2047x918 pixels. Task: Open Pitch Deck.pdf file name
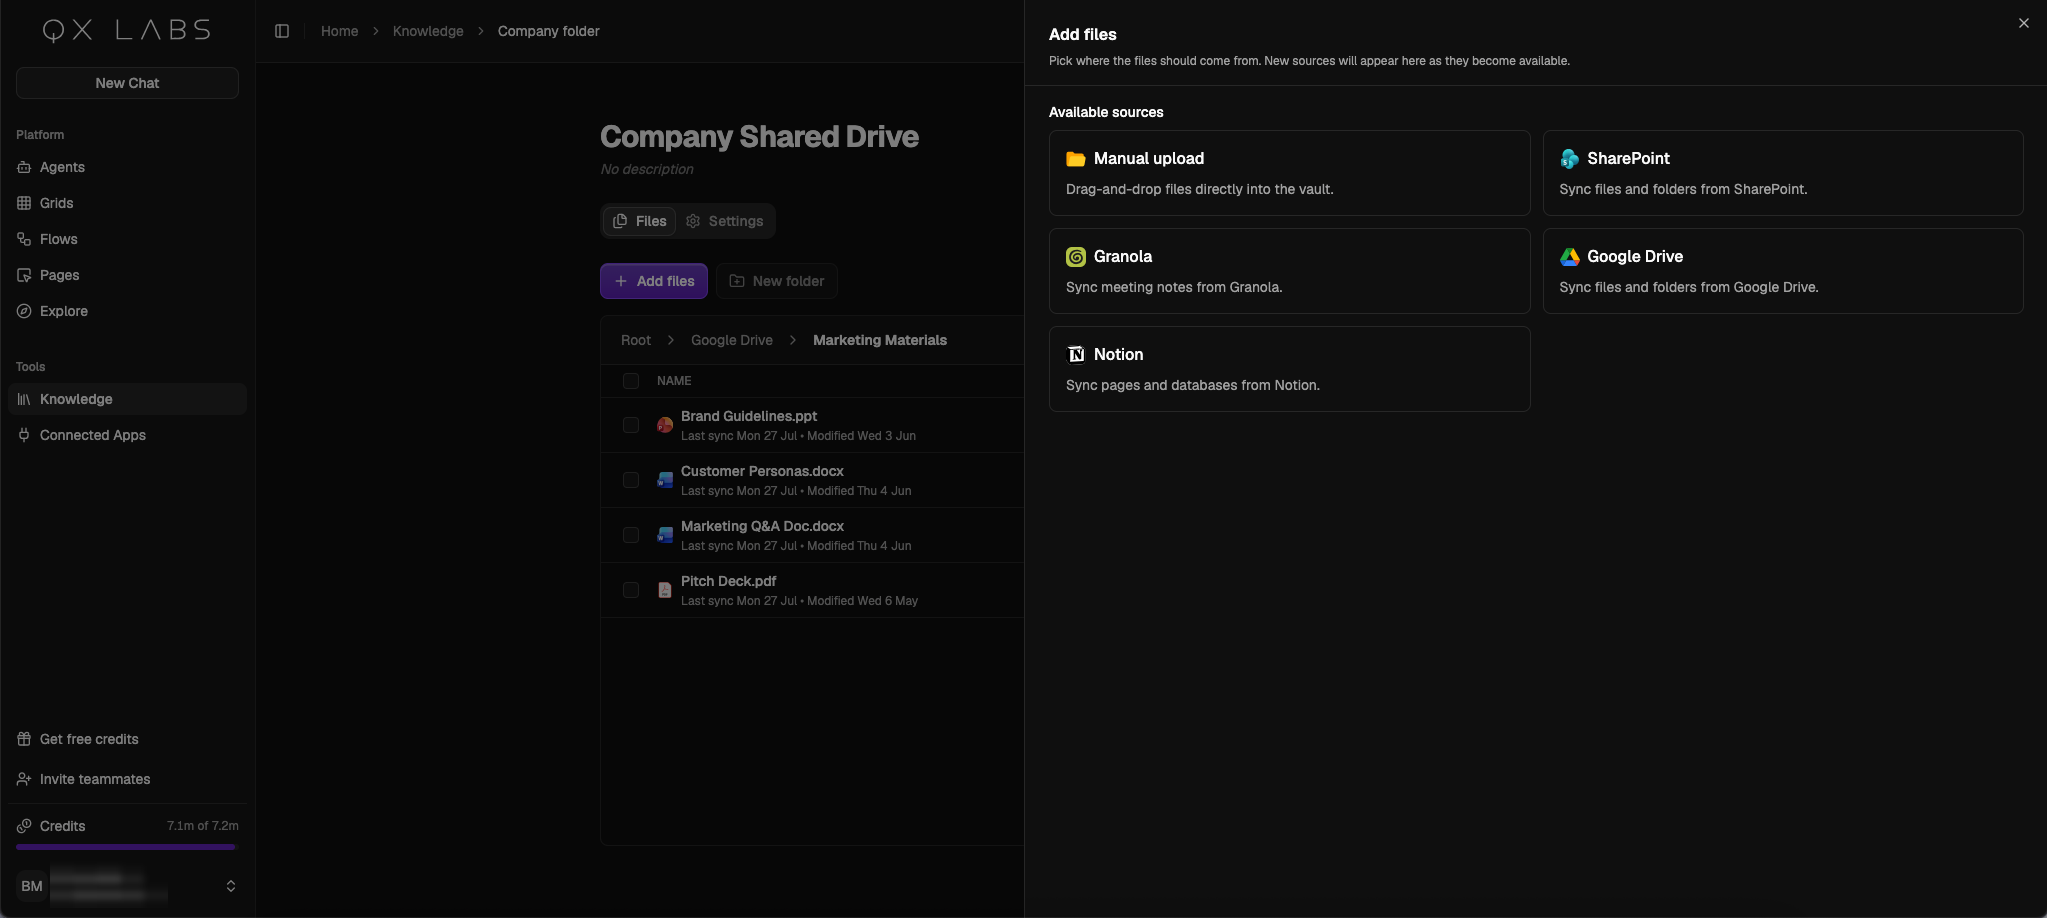coord(728,581)
